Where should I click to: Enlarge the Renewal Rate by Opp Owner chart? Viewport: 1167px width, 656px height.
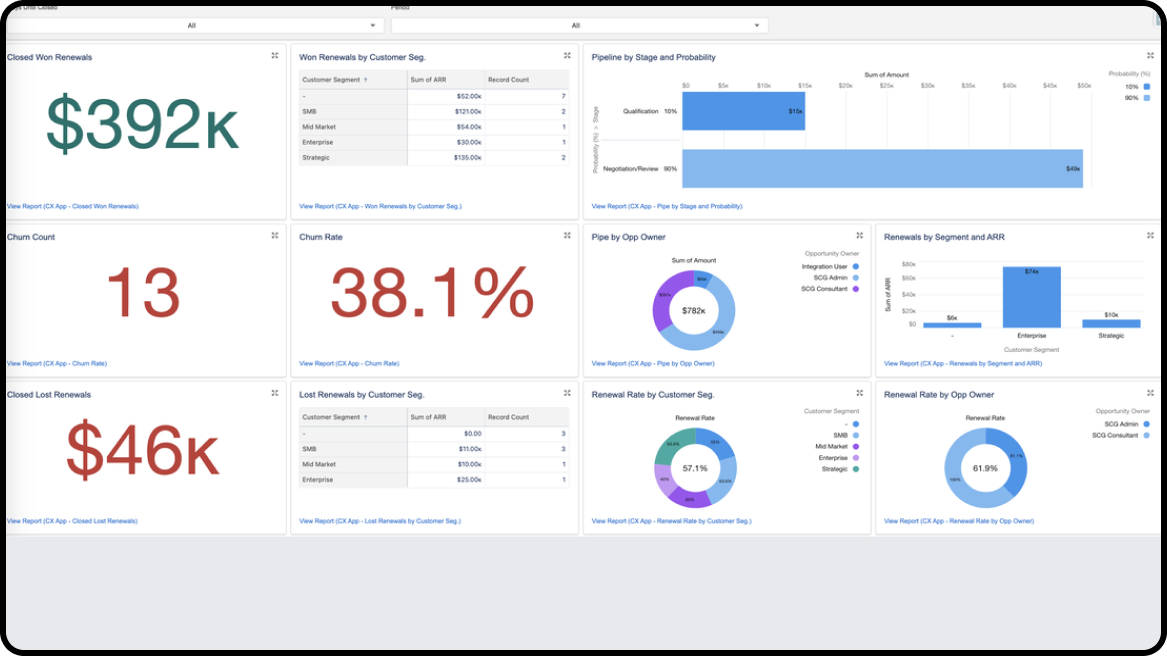click(x=1150, y=393)
